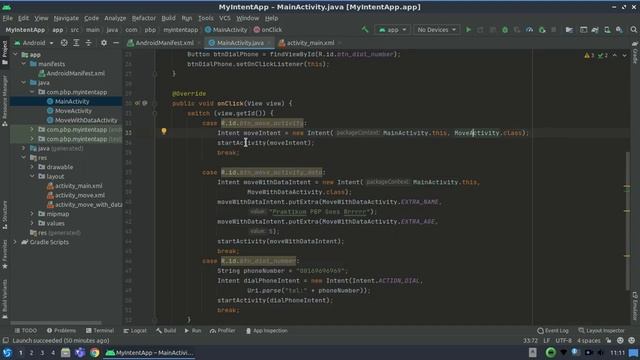This screenshot has height=360, width=640.
Task: Open the Refactor menu
Action: point(144,18)
